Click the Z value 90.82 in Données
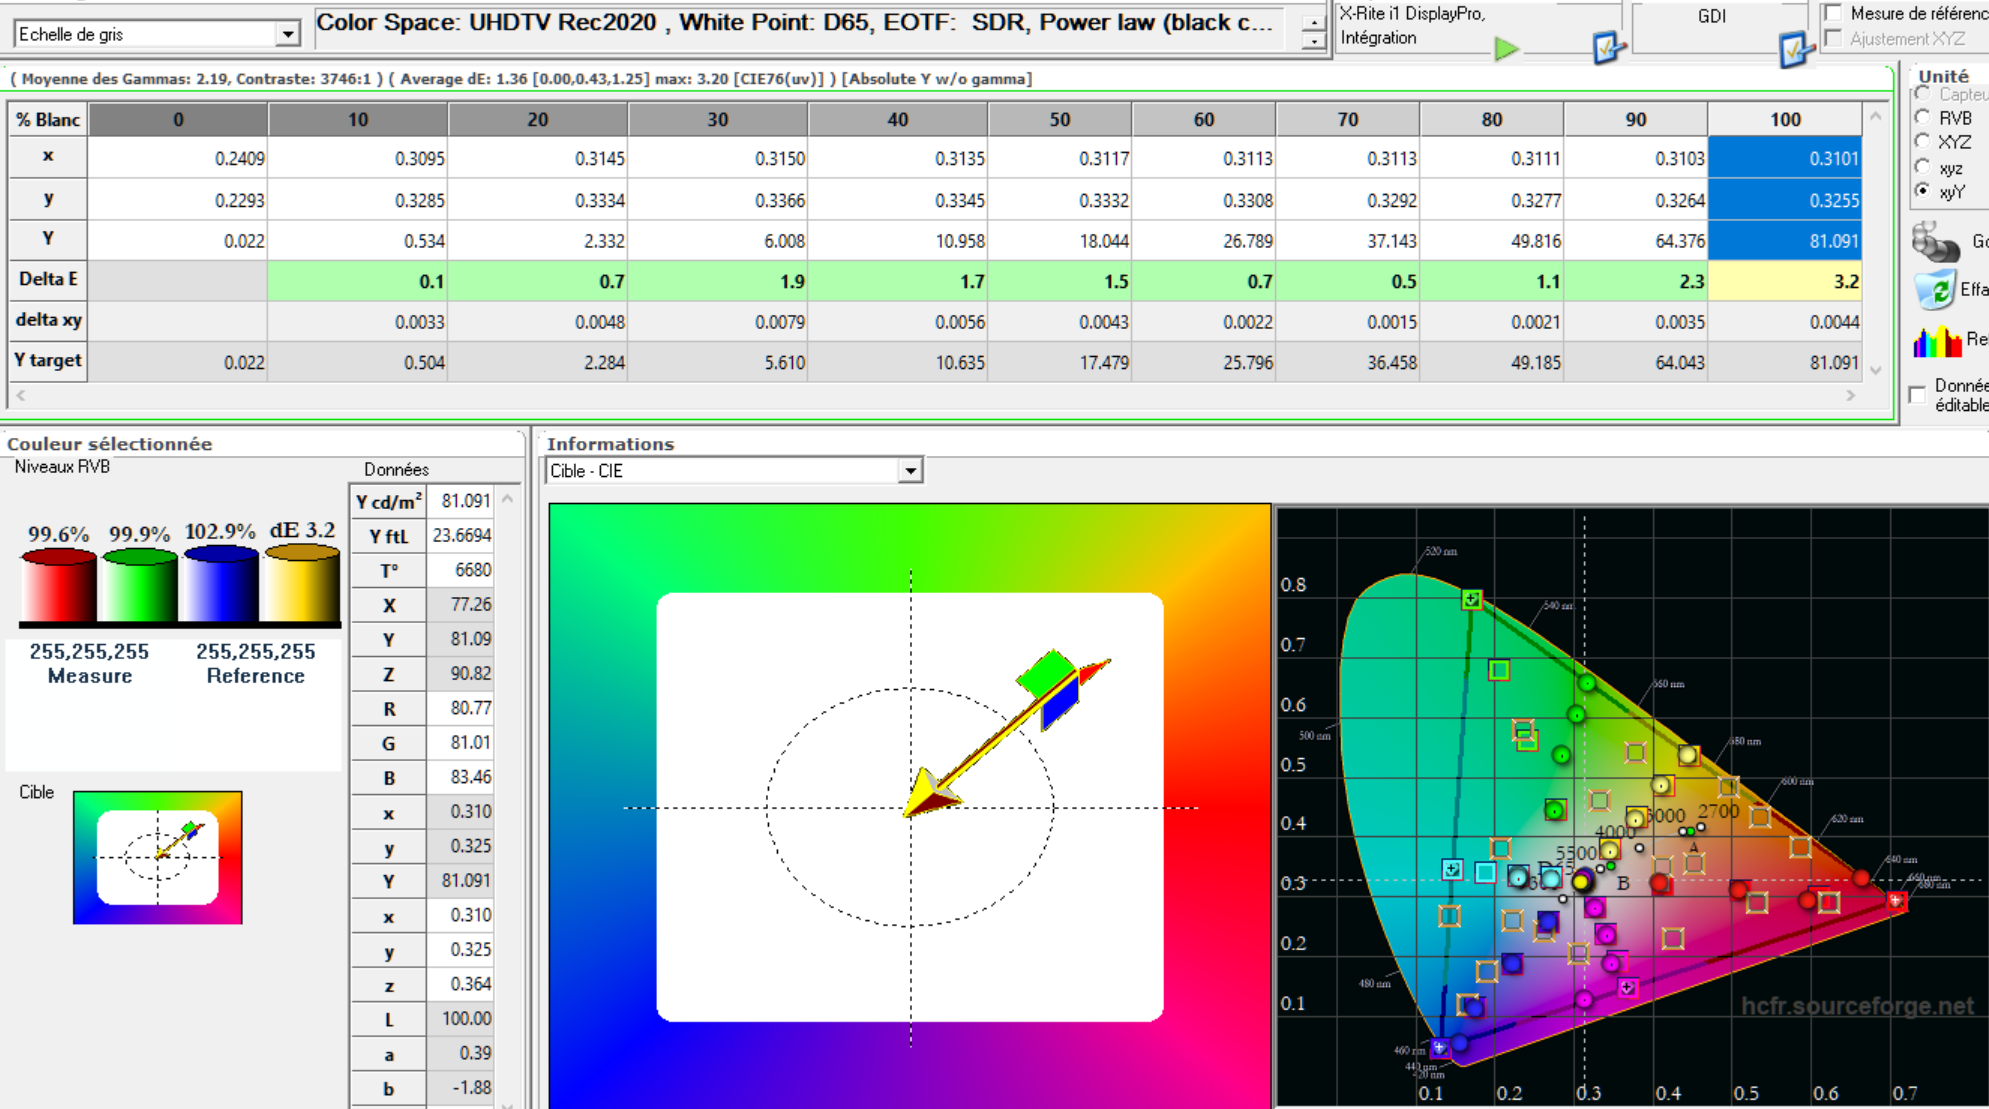Viewport: 1989px width, 1109px height. 461,674
